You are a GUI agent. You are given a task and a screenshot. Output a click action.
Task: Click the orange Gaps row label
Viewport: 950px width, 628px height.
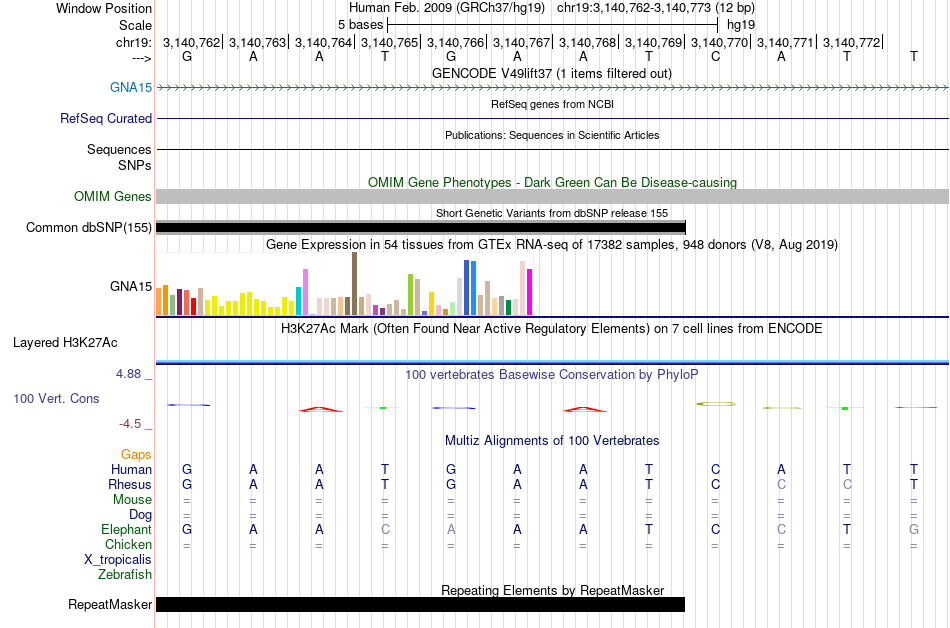(136, 454)
